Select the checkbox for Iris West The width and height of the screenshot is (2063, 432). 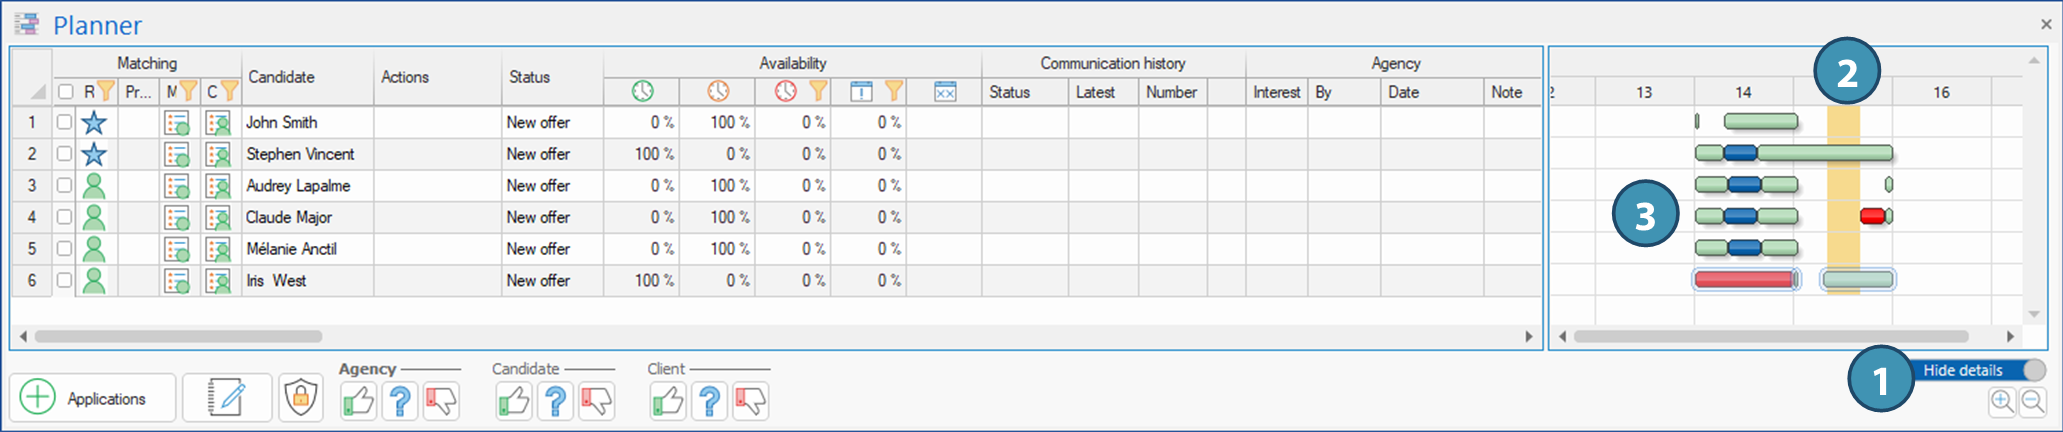point(65,281)
